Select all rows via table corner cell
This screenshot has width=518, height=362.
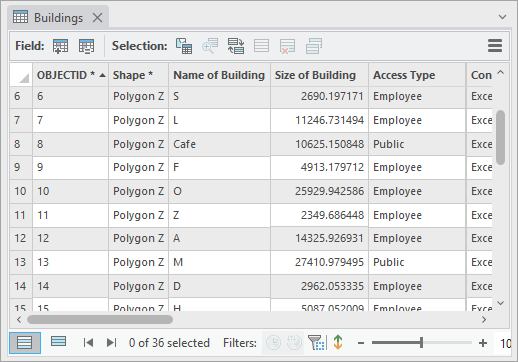[21, 75]
